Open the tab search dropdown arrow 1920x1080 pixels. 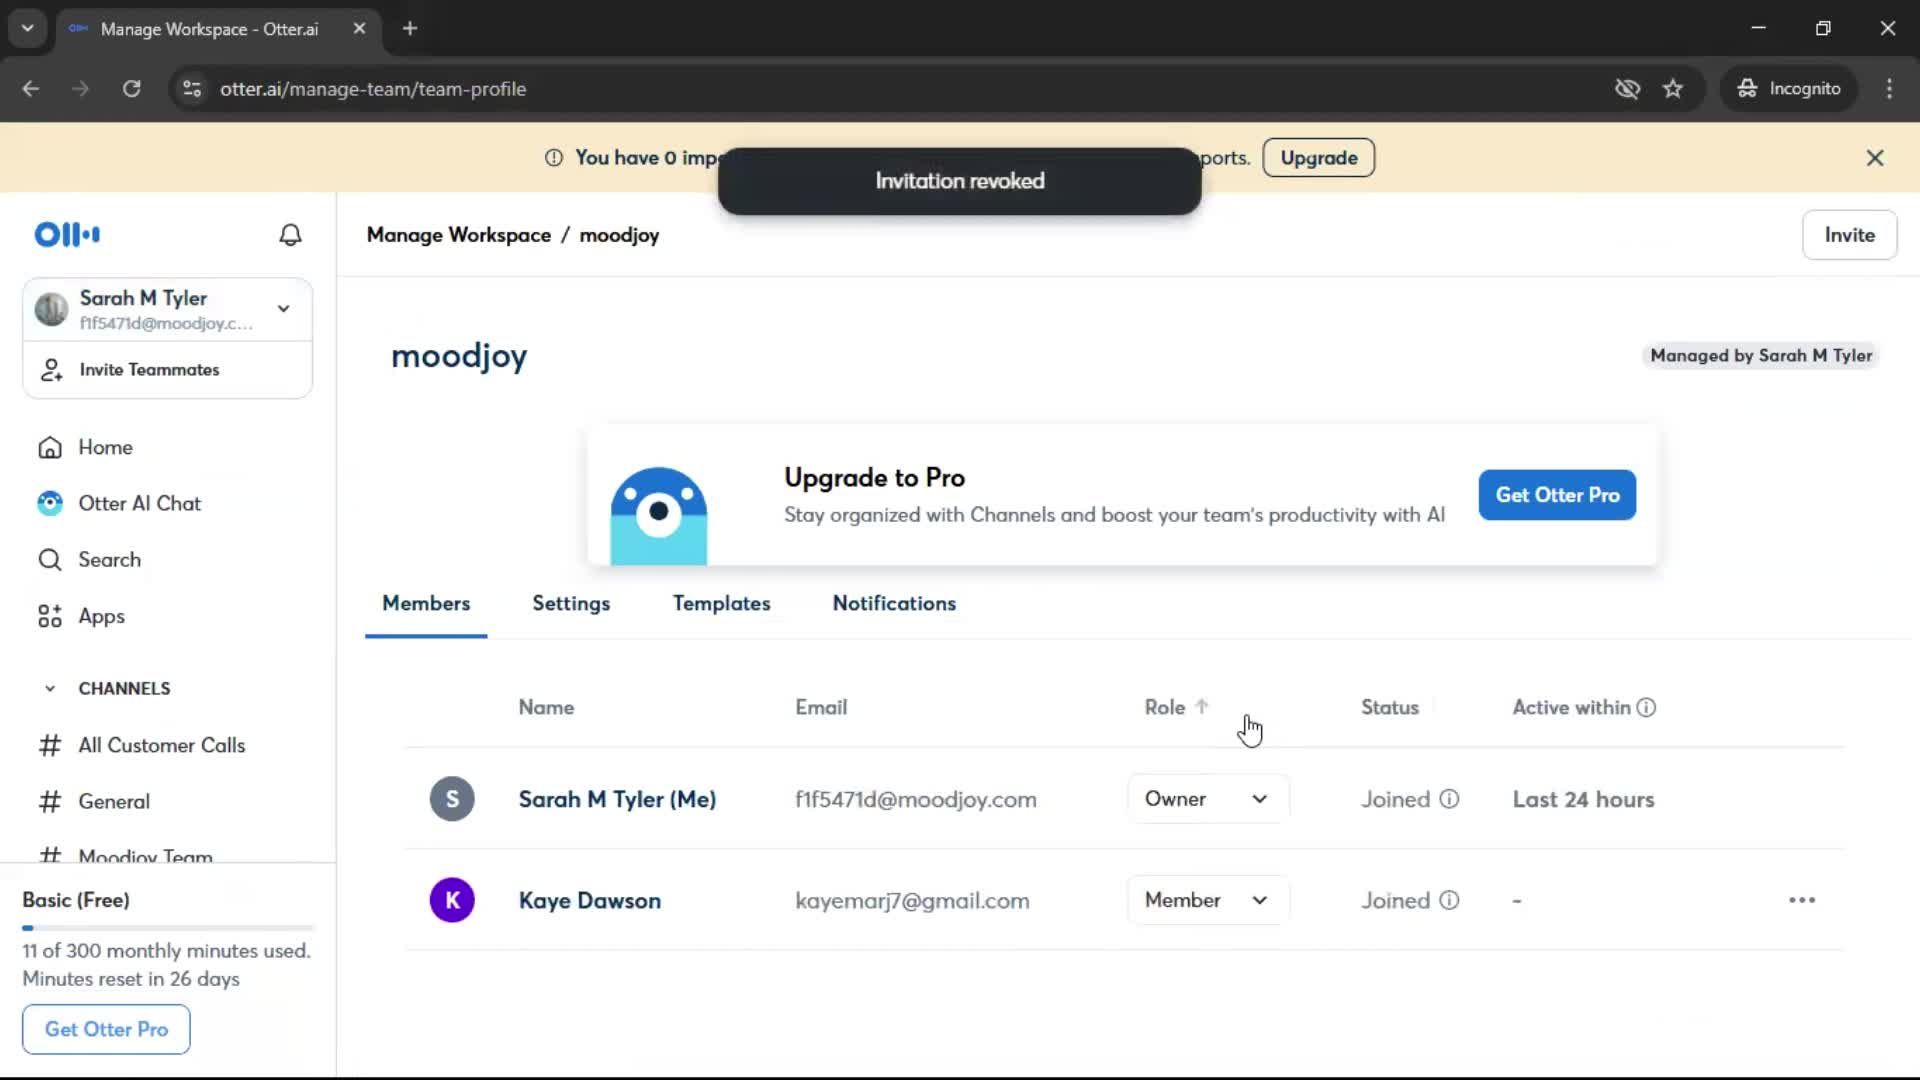click(x=28, y=29)
